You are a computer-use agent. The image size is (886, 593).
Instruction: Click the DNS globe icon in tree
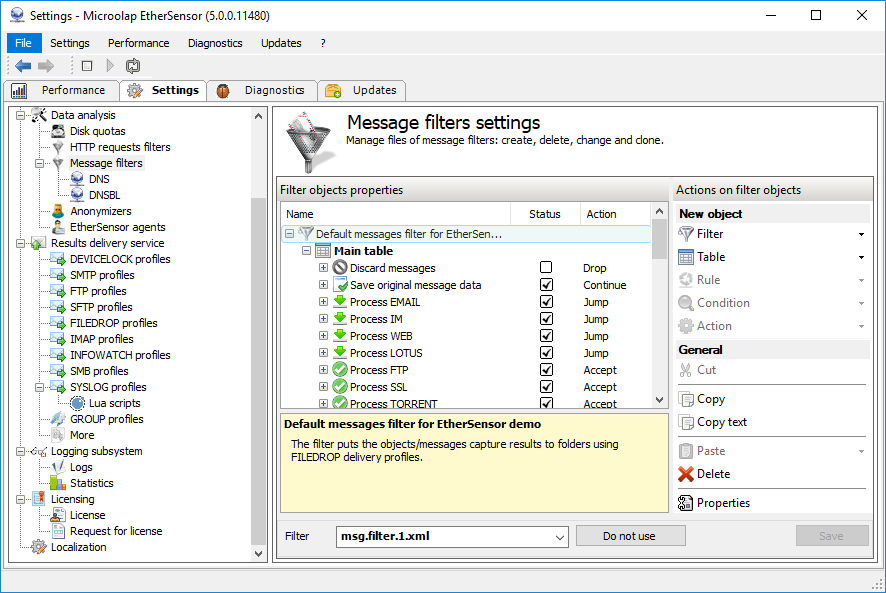(77, 179)
